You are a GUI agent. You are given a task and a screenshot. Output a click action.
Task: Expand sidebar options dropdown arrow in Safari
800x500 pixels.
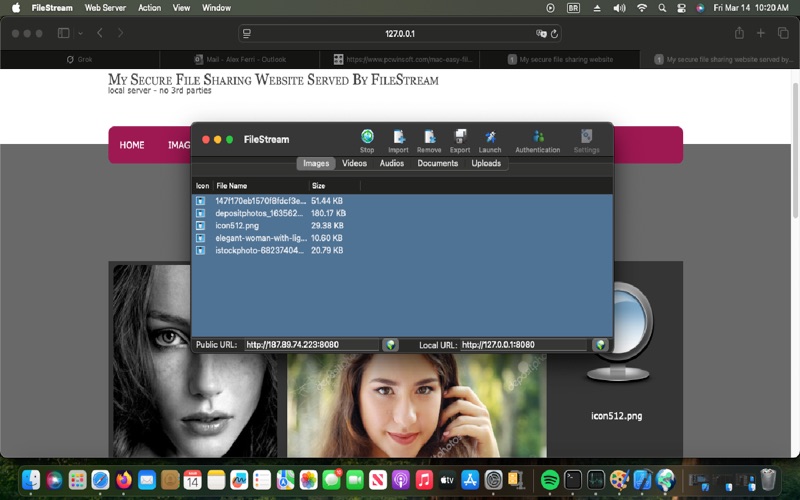coord(80,33)
